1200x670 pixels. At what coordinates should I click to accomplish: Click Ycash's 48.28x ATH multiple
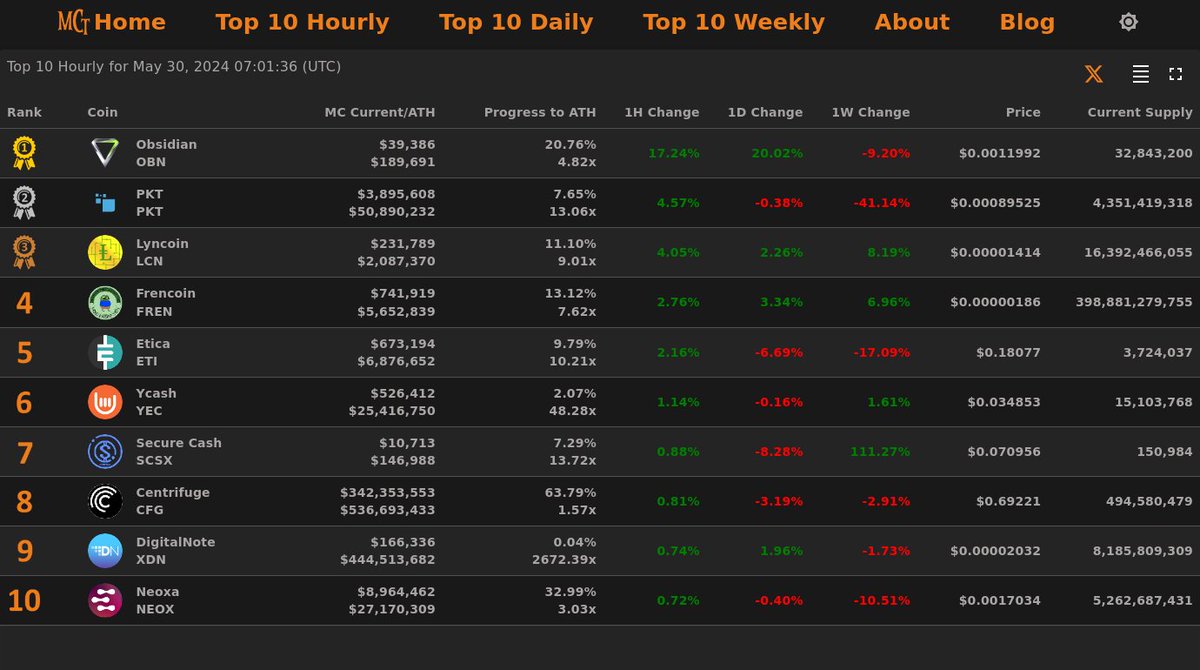[x=573, y=411]
